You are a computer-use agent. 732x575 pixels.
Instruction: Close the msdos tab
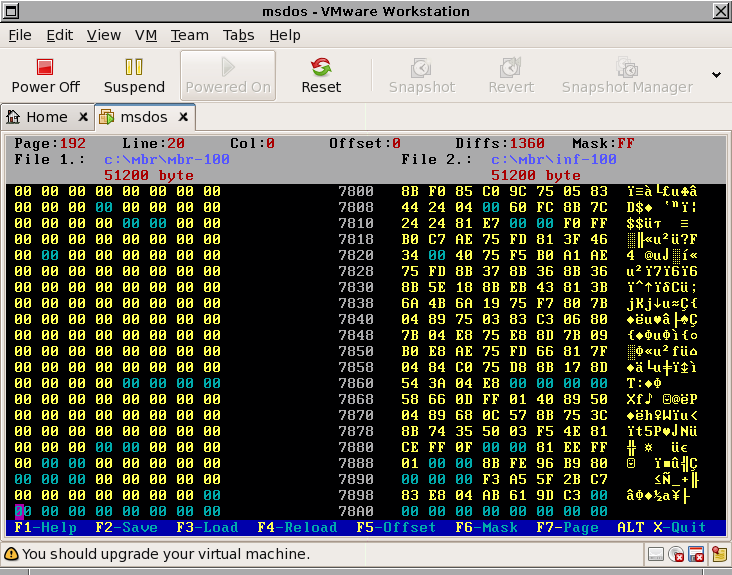183,117
